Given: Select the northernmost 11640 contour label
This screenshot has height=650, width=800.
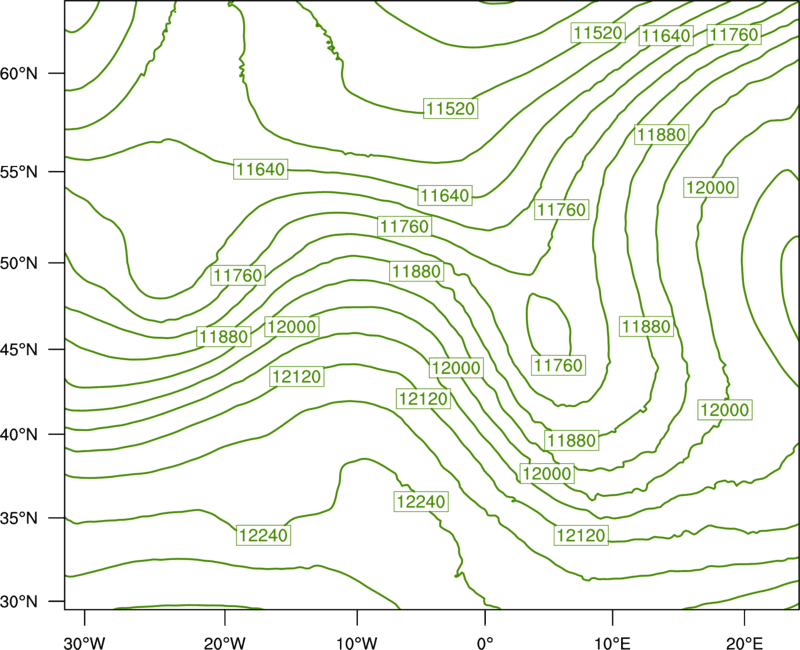Looking at the screenshot, I should click(x=666, y=36).
